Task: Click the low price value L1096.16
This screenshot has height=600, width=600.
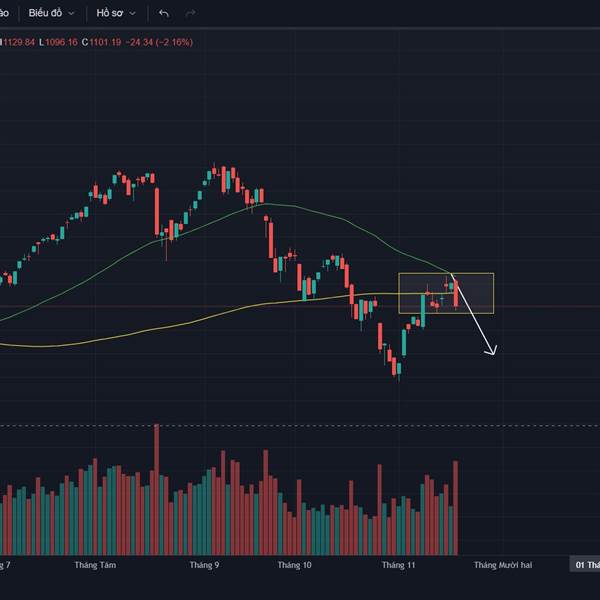Action: tap(59, 42)
